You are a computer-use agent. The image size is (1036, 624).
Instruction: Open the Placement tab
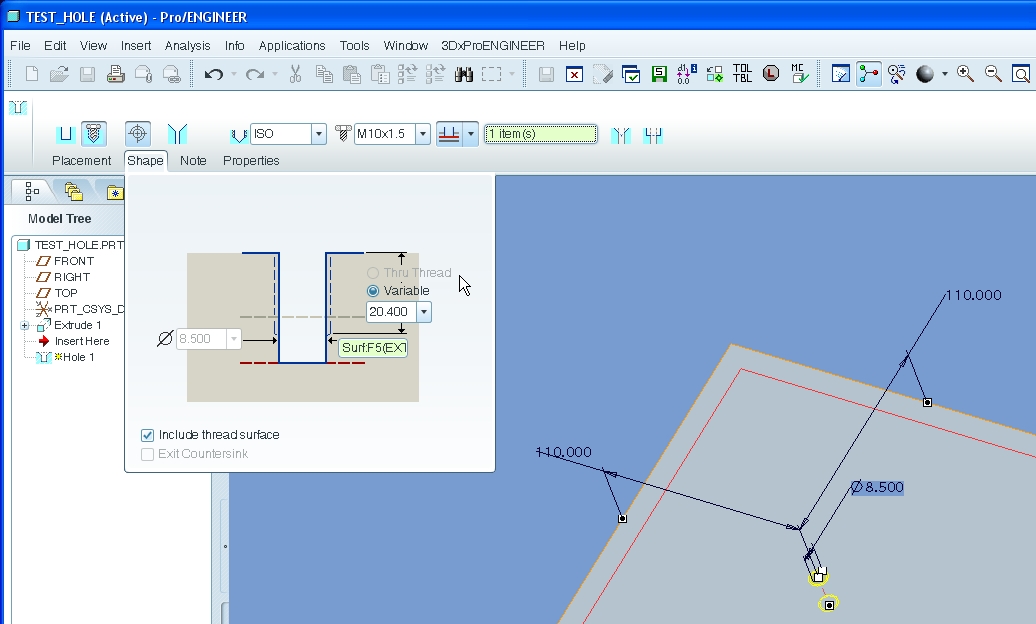(x=81, y=161)
